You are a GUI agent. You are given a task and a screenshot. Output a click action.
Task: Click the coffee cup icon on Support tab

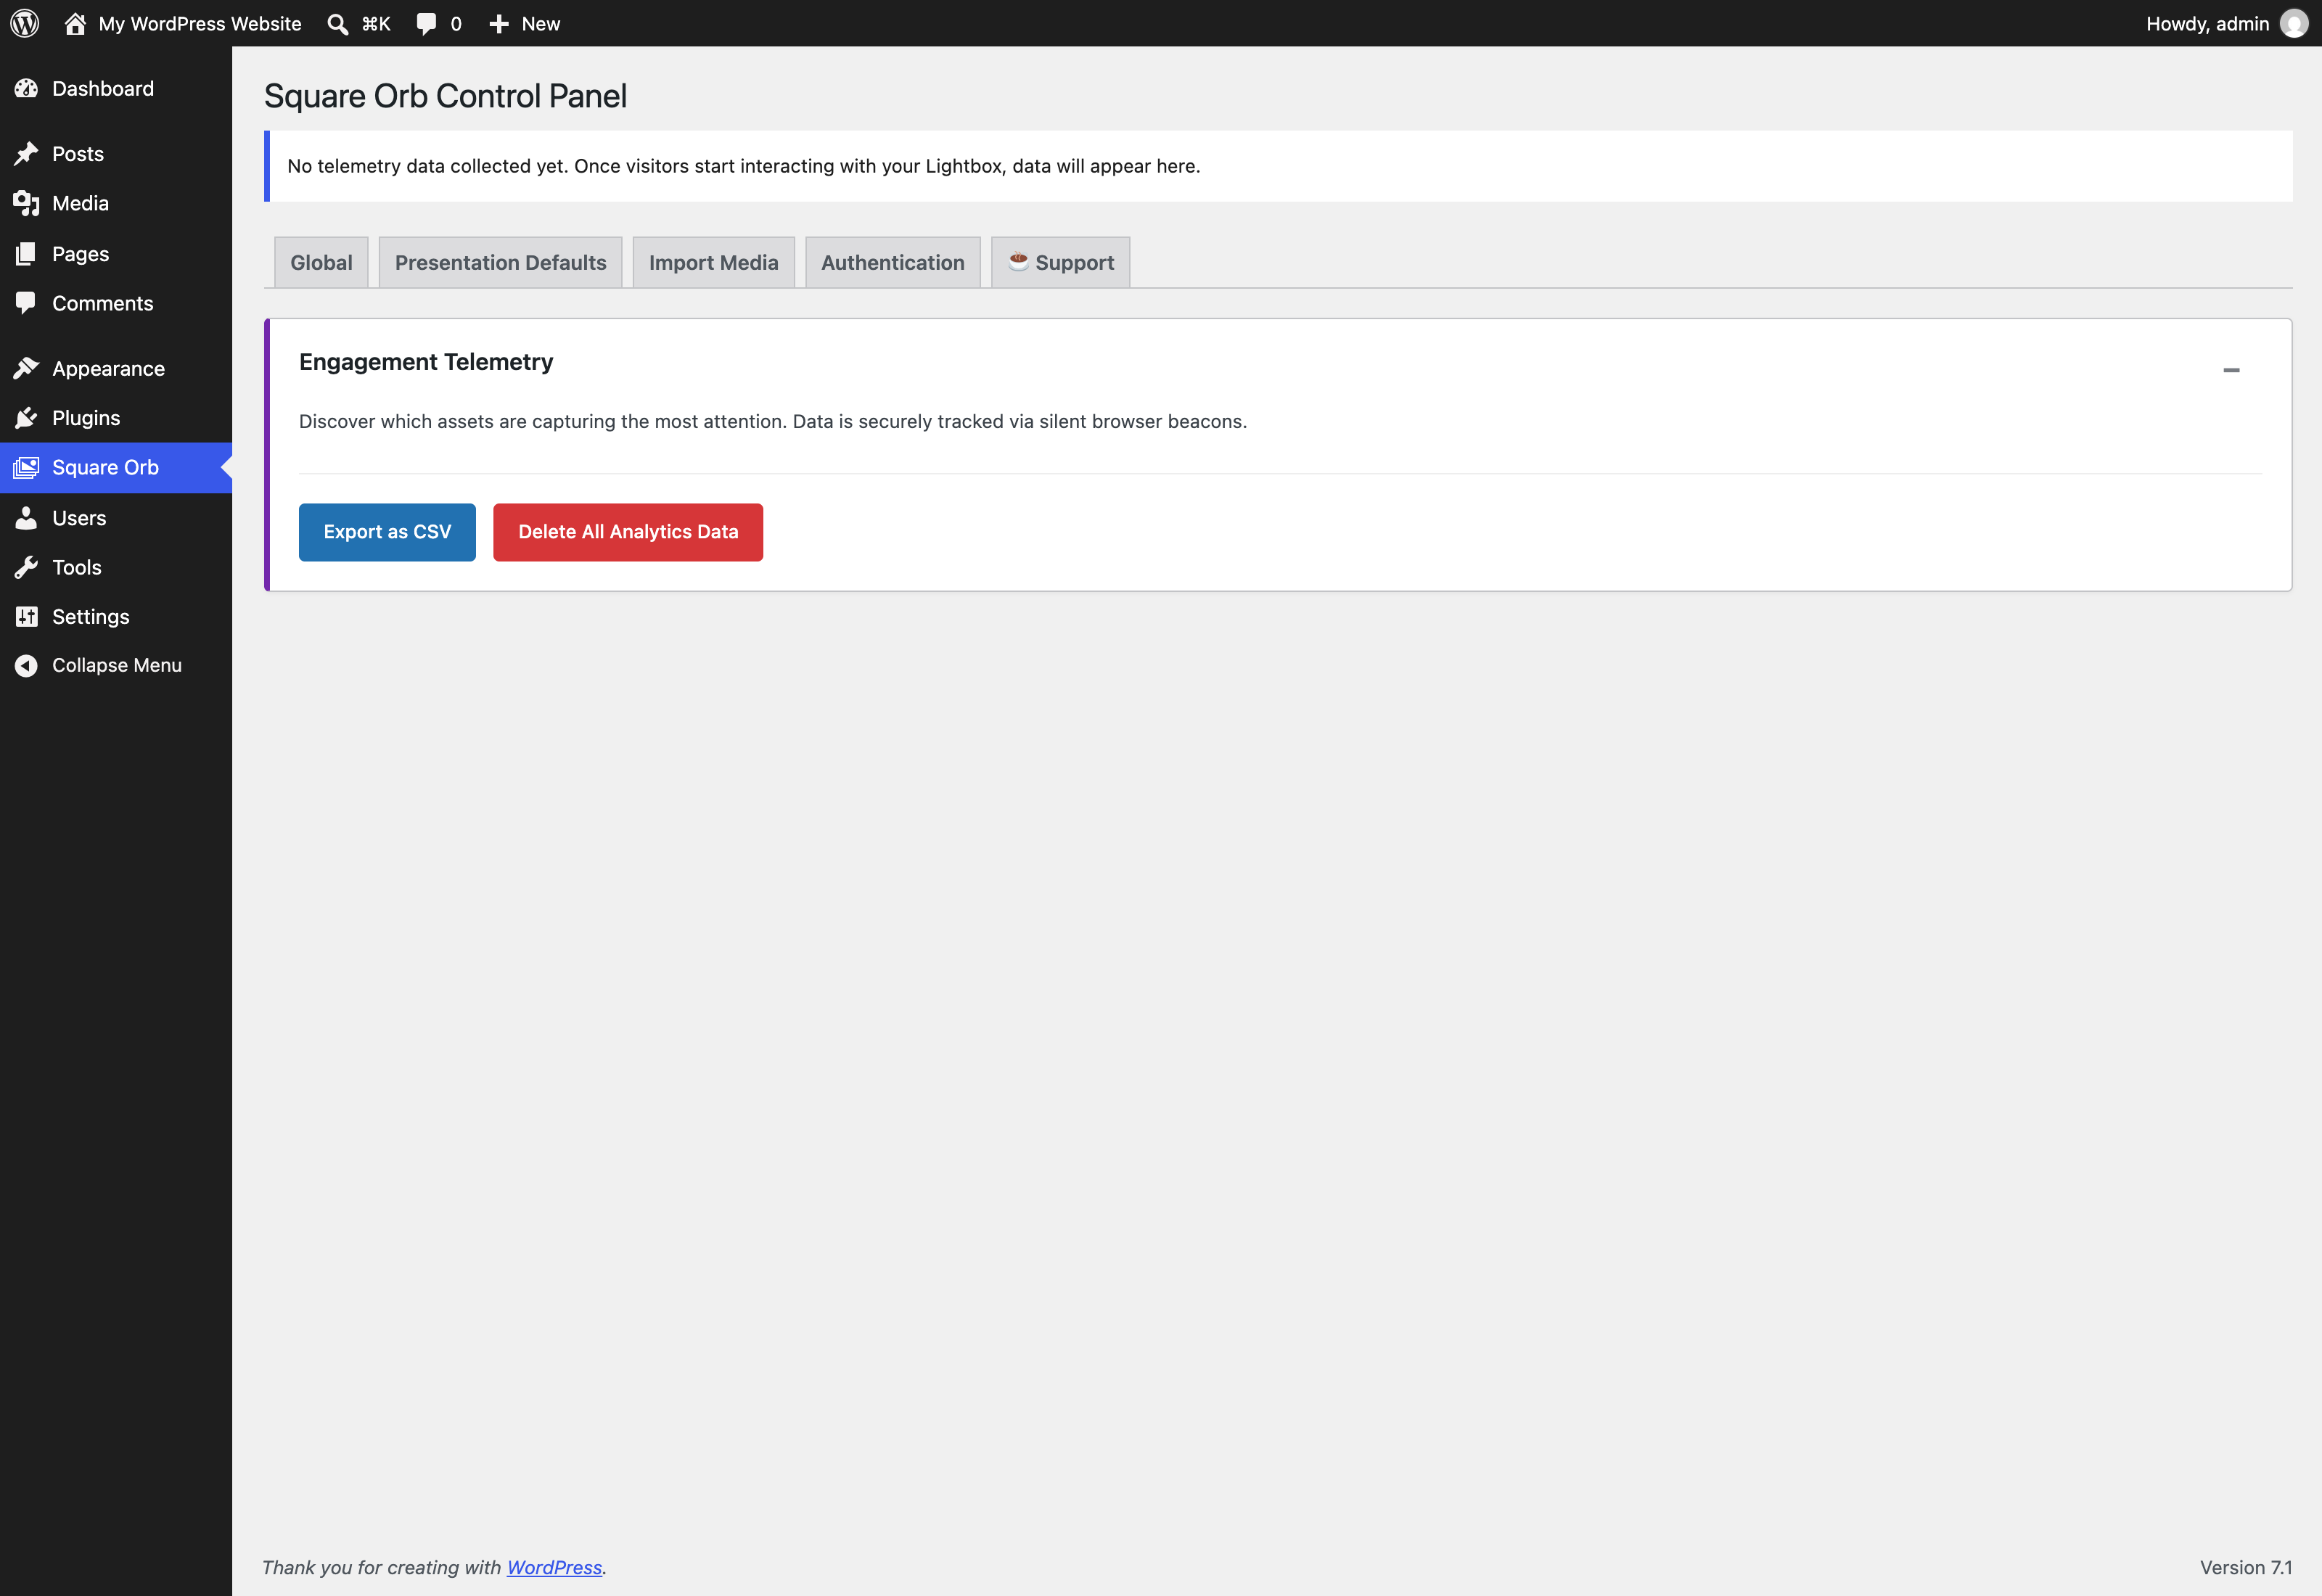point(1018,261)
